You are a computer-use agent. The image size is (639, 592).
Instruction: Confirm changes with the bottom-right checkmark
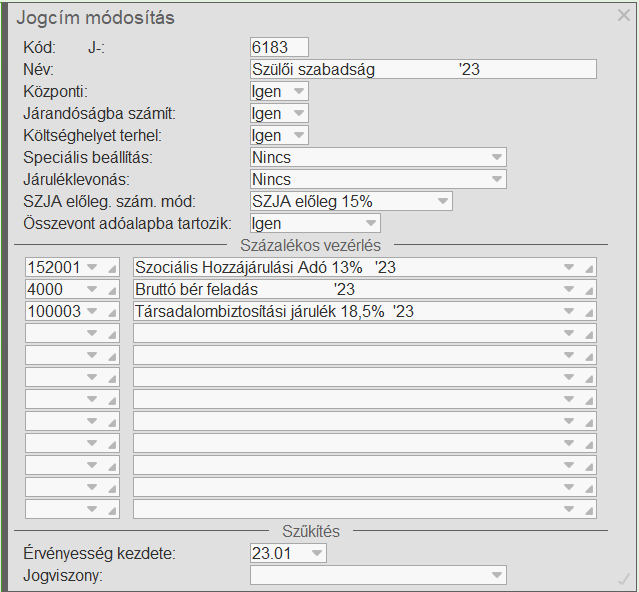[x=624, y=578]
